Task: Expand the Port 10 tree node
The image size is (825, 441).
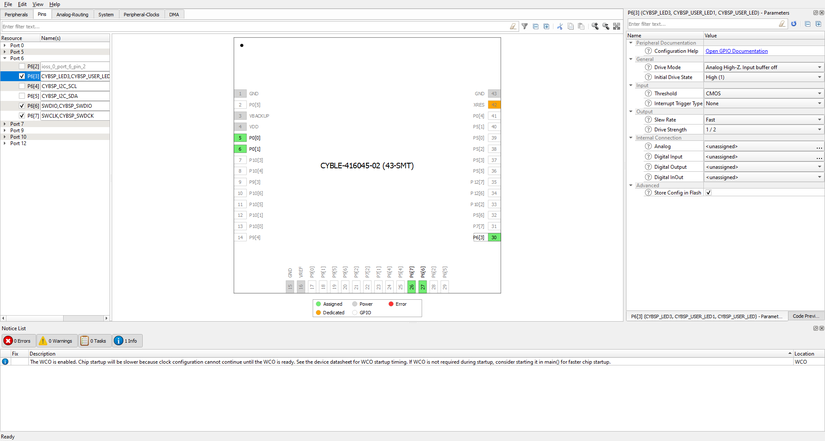Action: click(5, 137)
